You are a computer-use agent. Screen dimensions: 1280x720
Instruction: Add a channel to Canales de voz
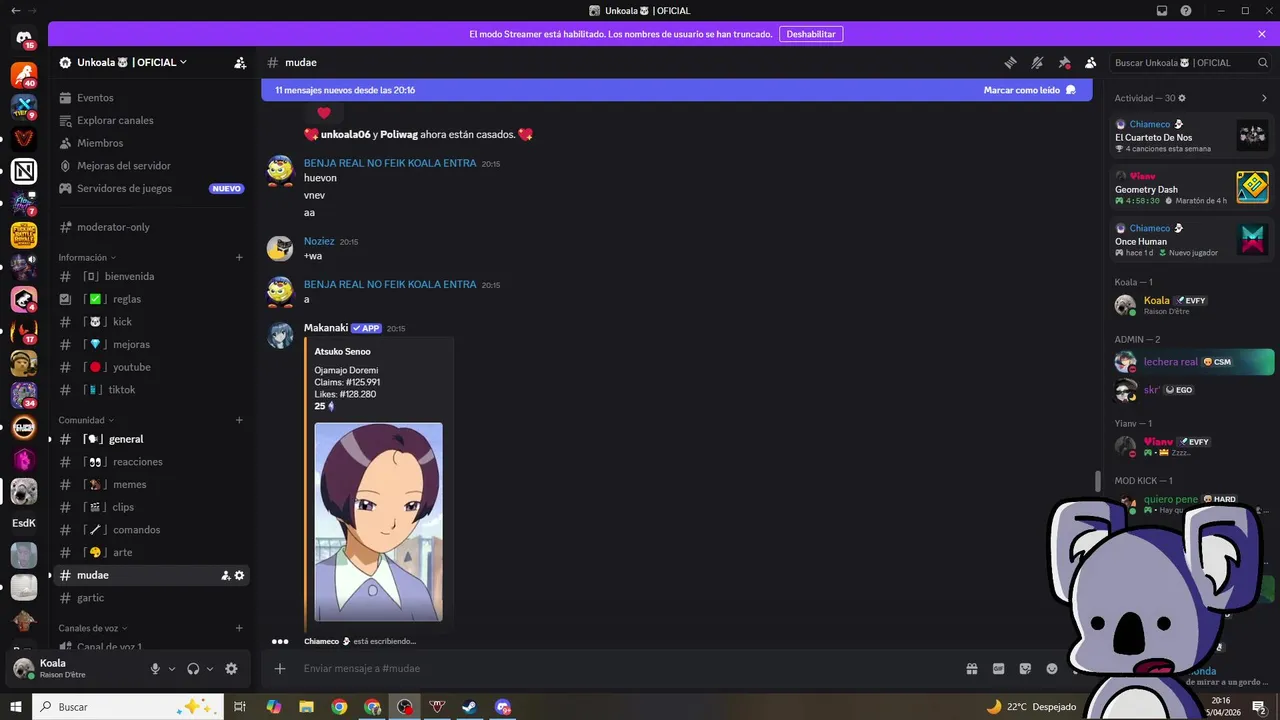[x=239, y=628]
